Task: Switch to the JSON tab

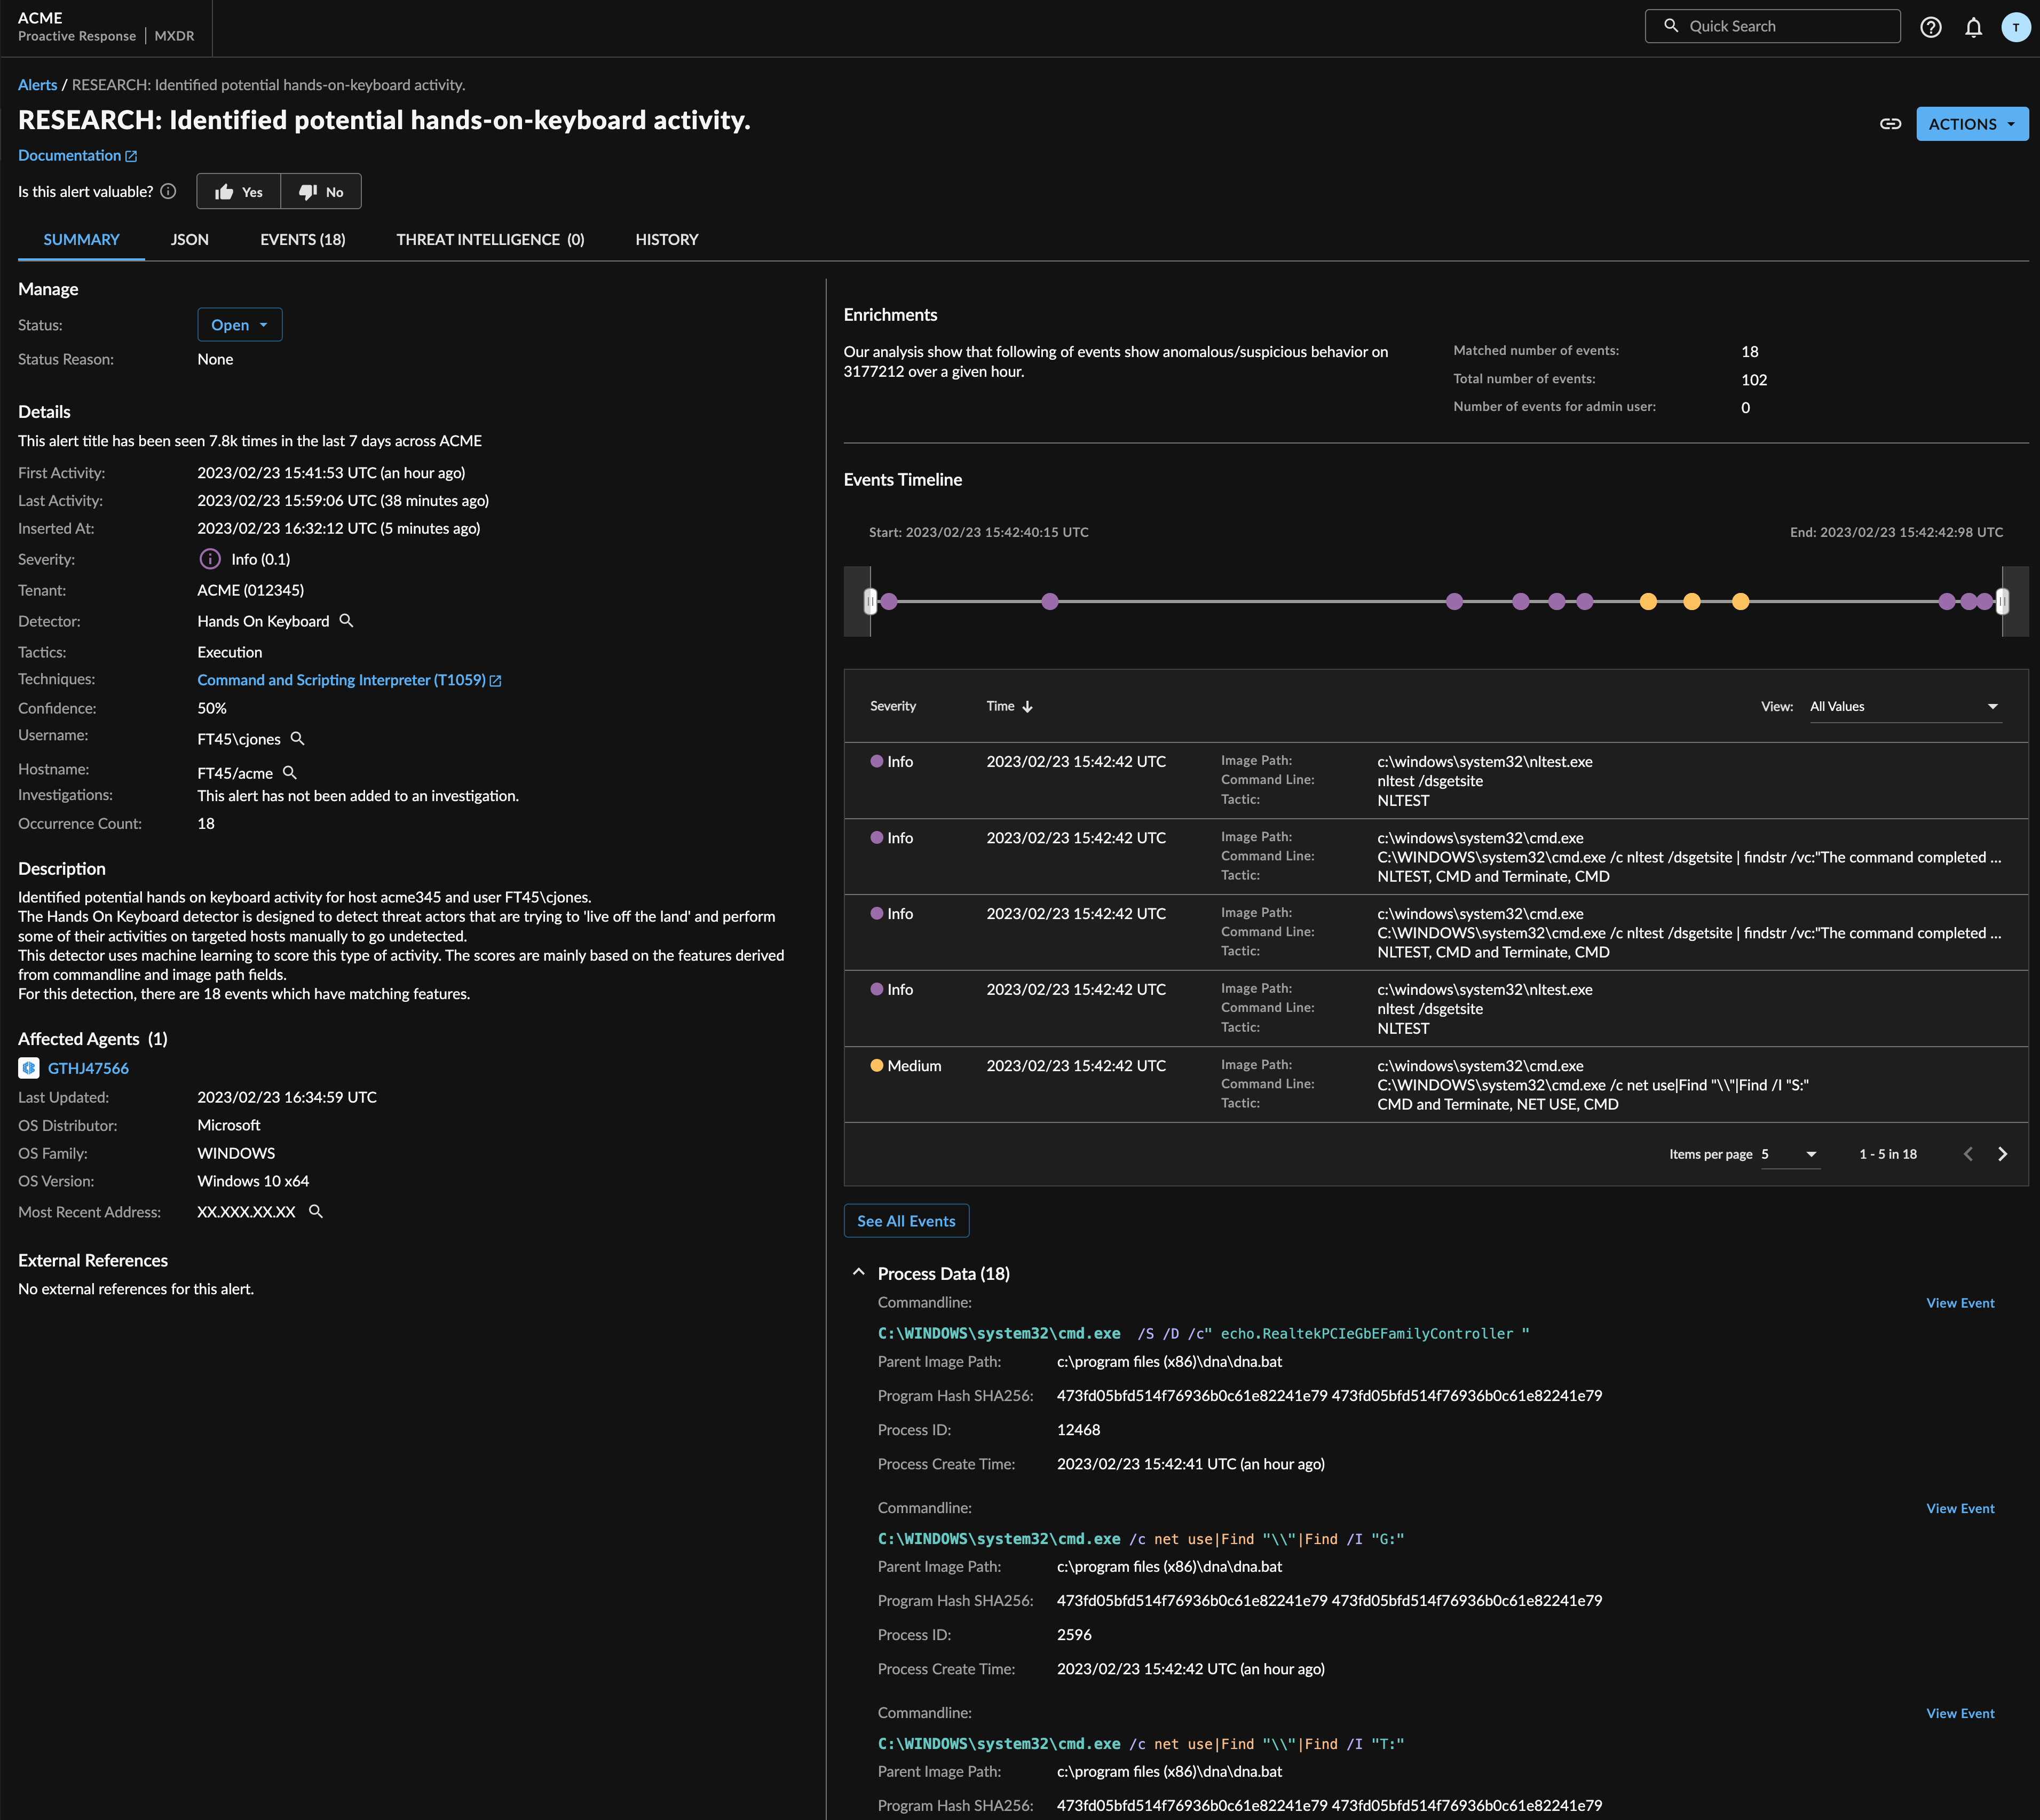Action: click(190, 239)
